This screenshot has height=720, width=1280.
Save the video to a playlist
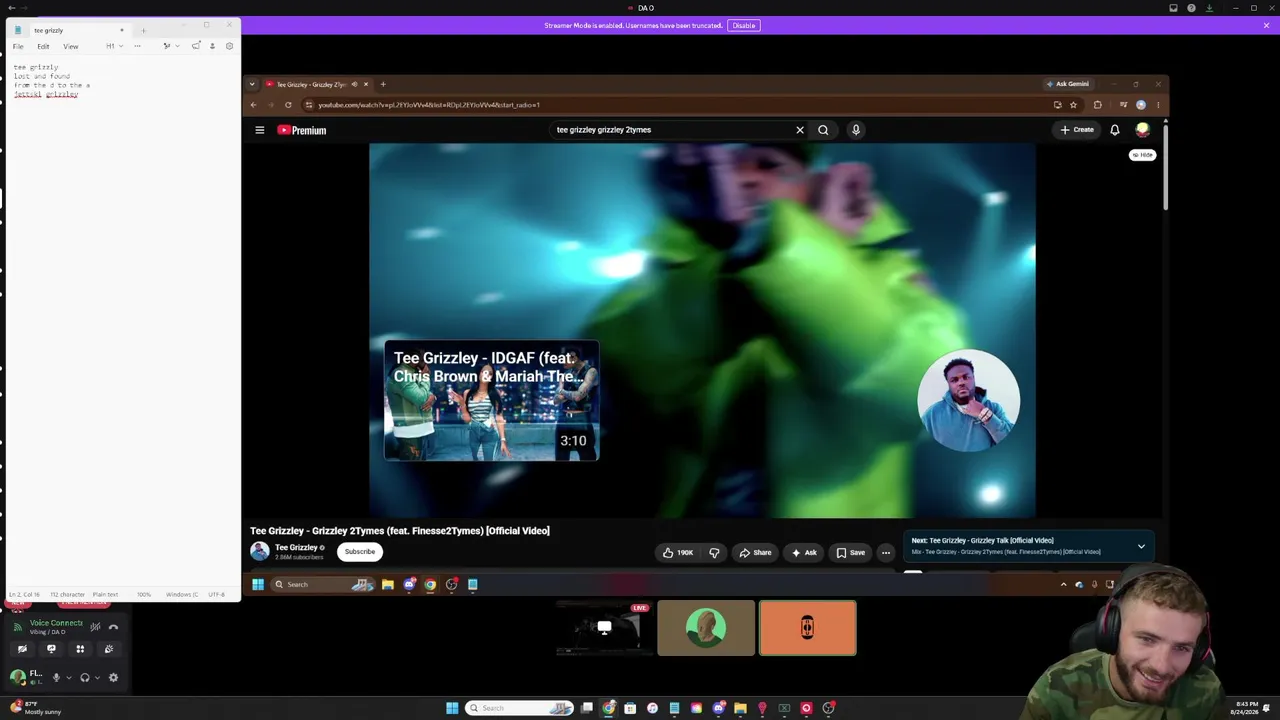pyautogui.click(x=851, y=552)
